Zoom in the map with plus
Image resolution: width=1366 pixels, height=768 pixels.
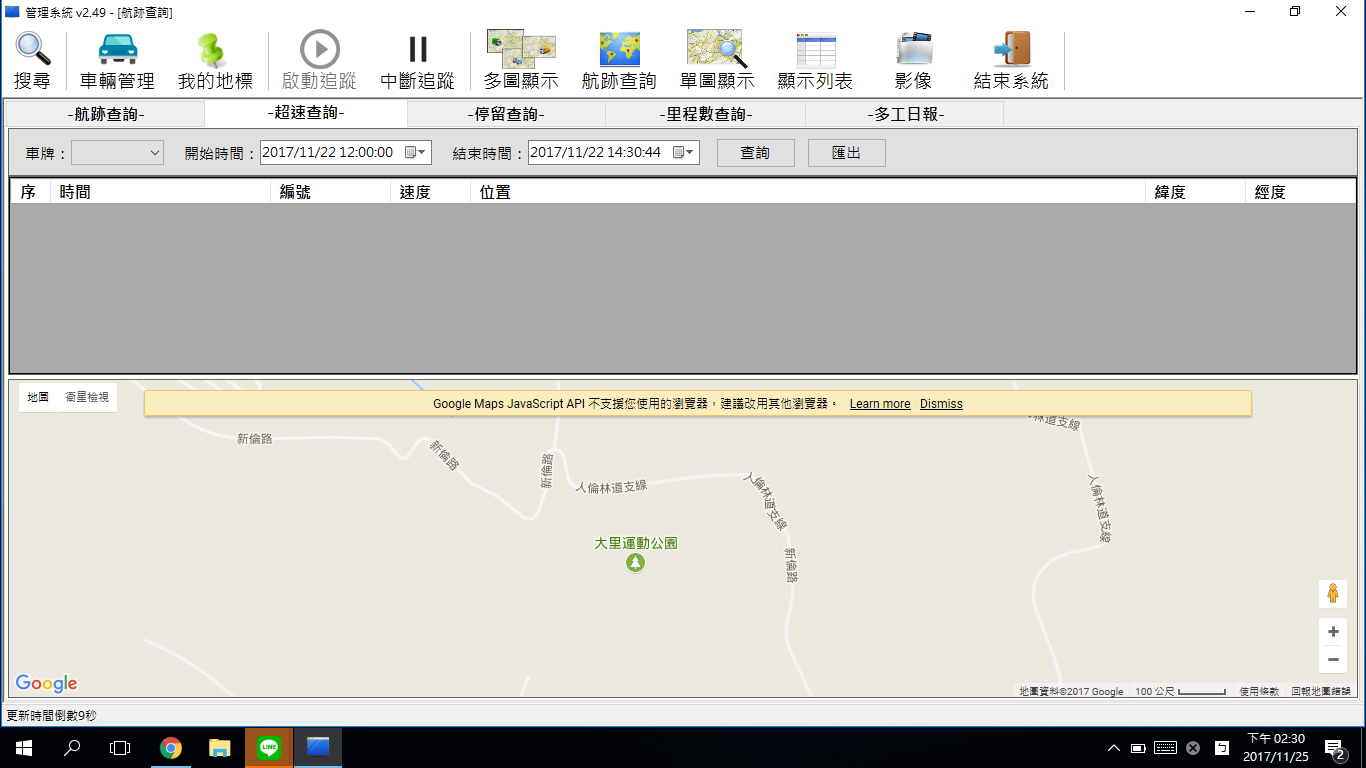click(1333, 632)
